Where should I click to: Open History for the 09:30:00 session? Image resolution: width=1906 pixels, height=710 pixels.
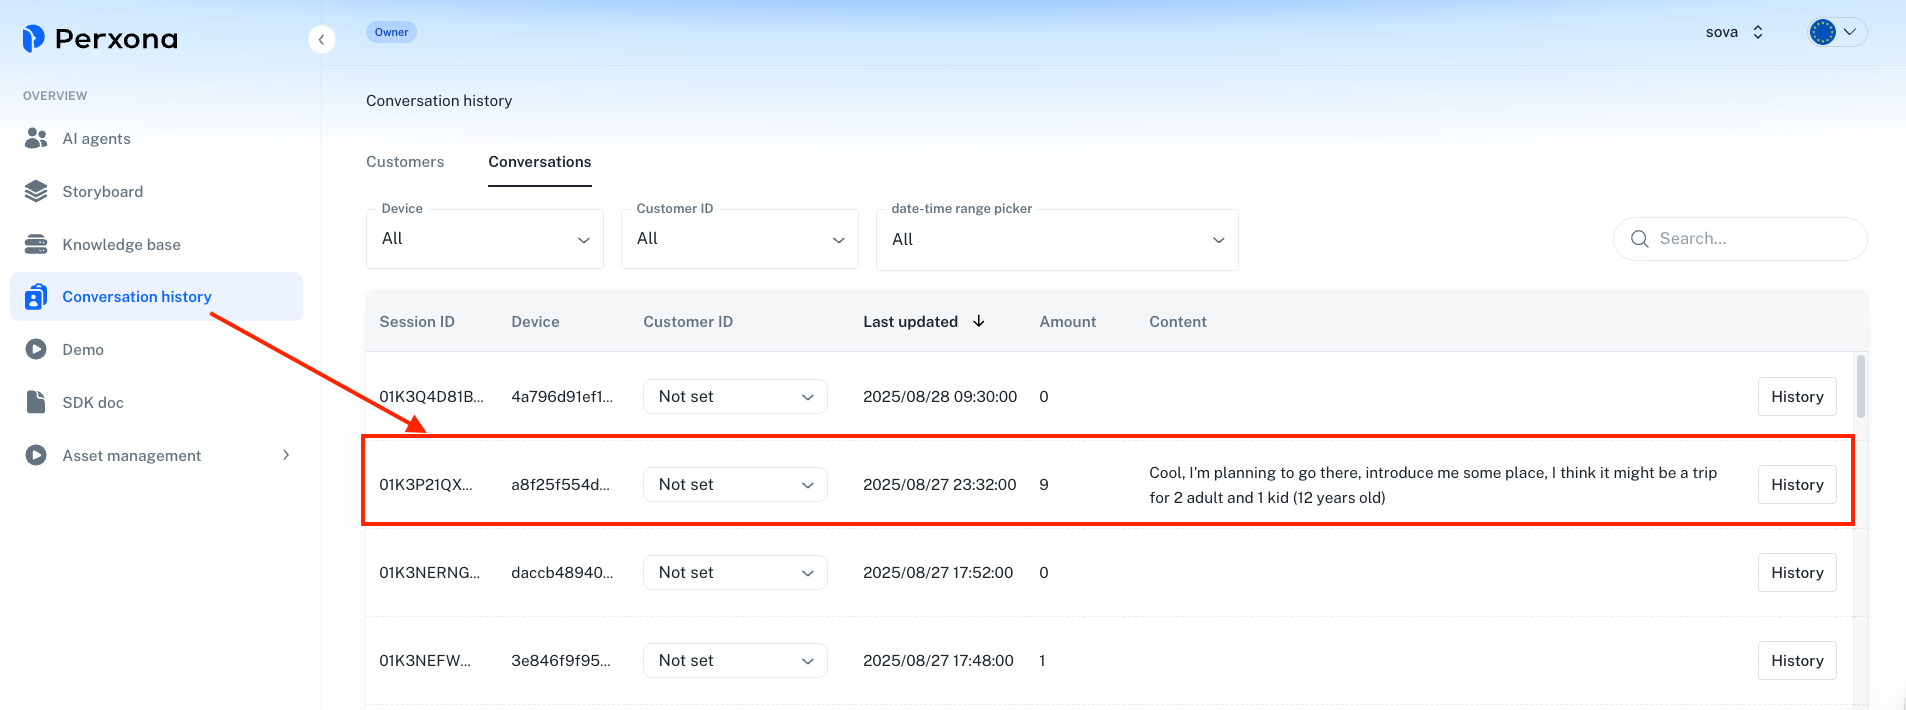coord(1797,397)
